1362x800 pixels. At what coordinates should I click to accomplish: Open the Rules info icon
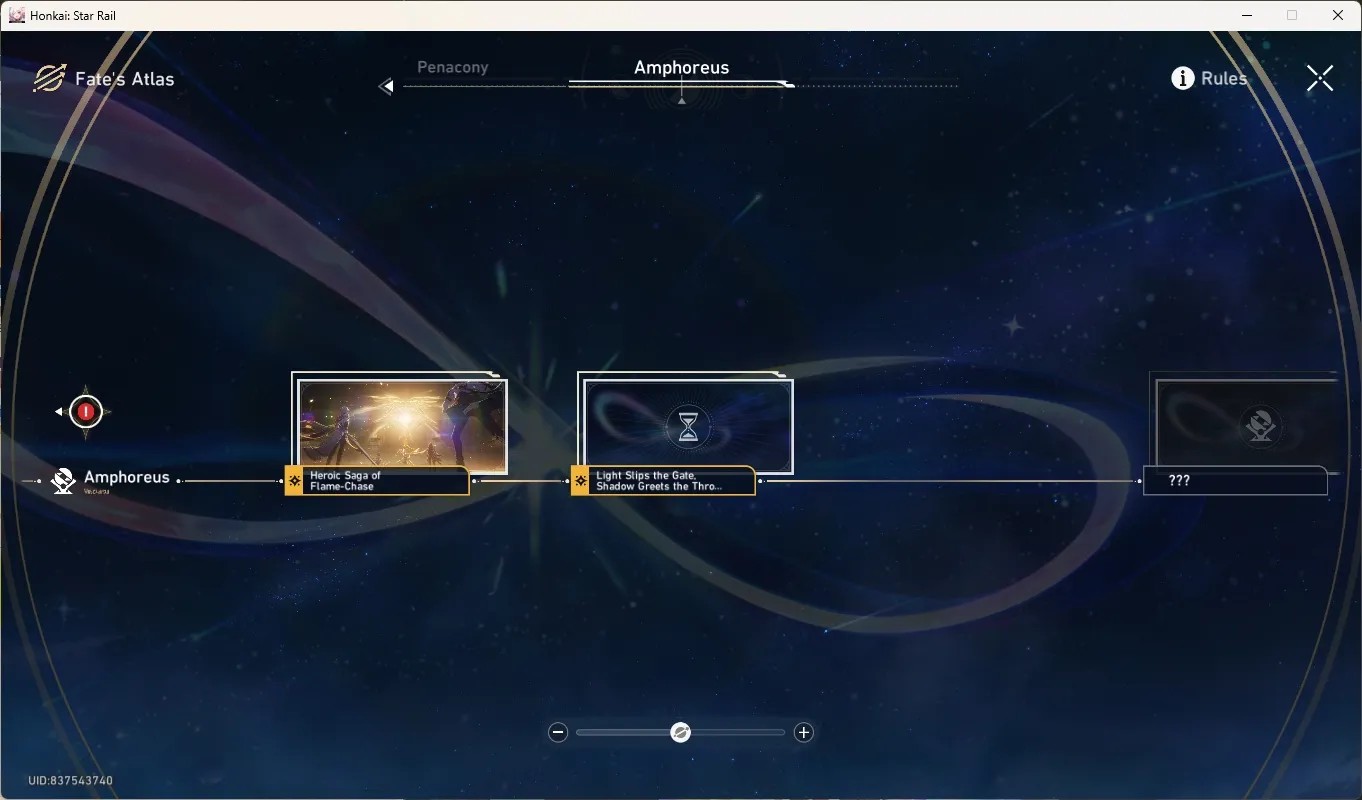(1183, 78)
